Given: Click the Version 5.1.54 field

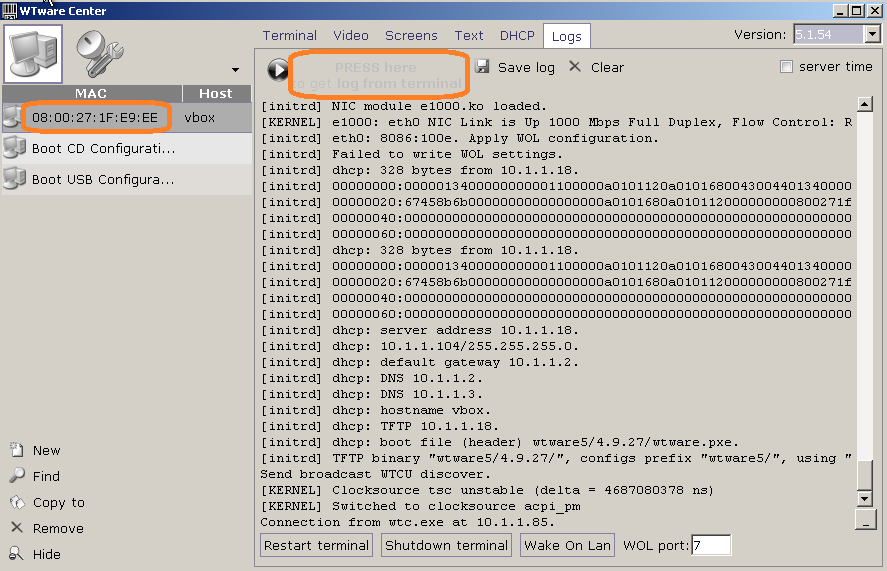Looking at the screenshot, I should 829,35.
